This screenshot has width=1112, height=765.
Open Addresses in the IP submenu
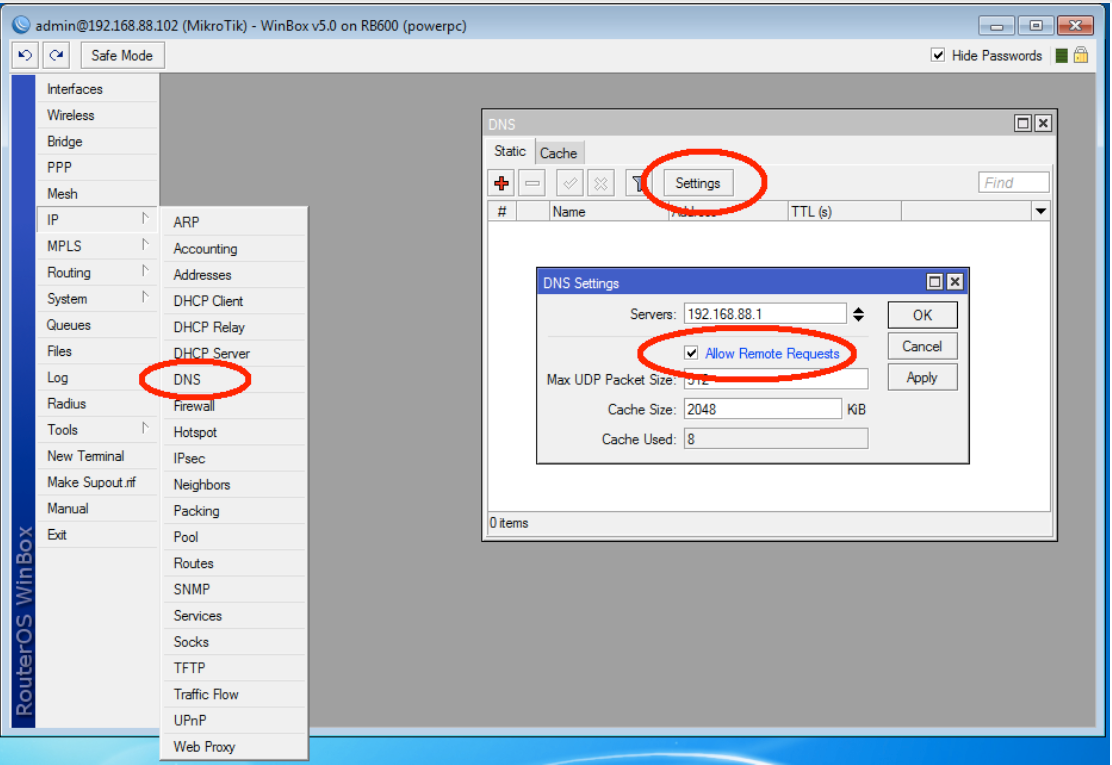(x=234, y=274)
